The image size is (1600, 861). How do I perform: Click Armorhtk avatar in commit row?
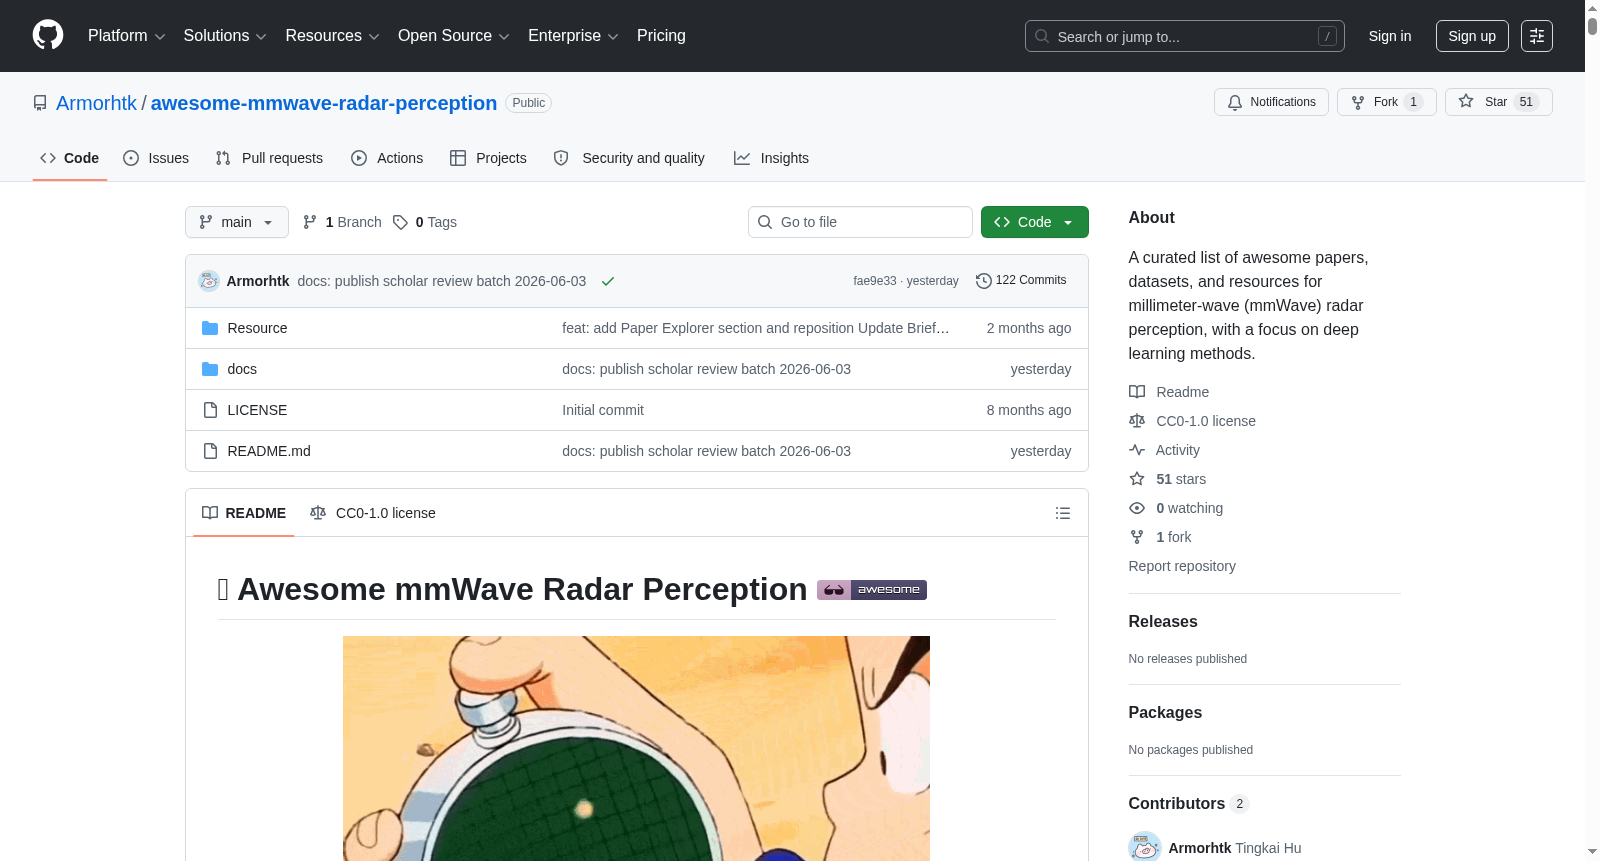(x=209, y=281)
